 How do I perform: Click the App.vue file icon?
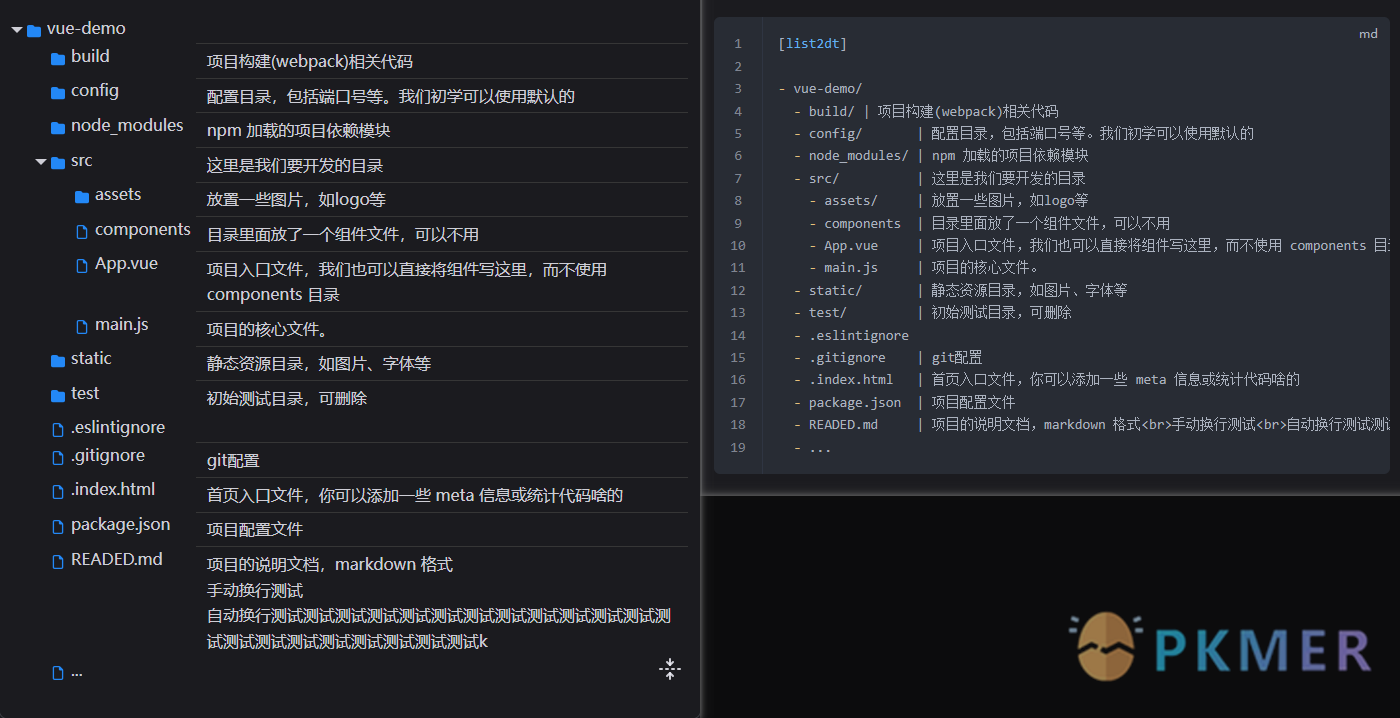click(x=82, y=265)
